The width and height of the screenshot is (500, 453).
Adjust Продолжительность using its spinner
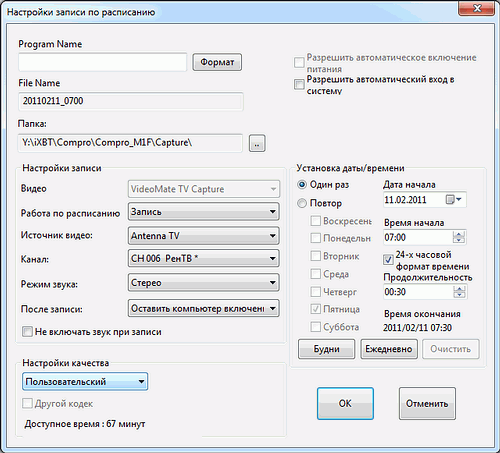coord(459,292)
